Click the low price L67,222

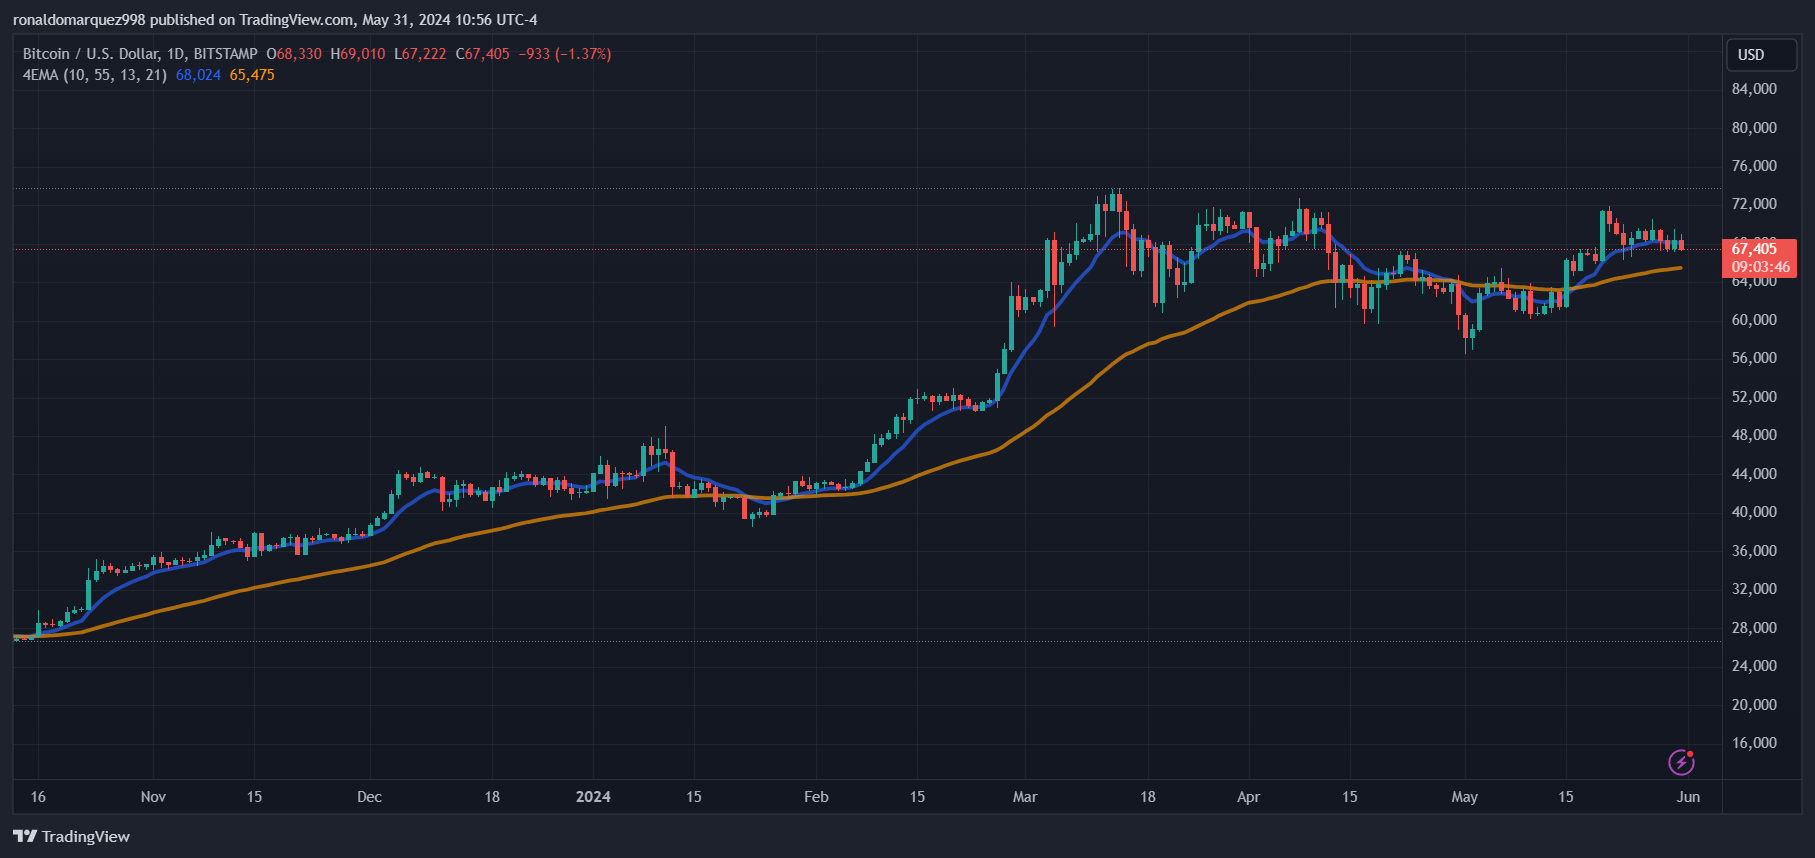(x=420, y=54)
